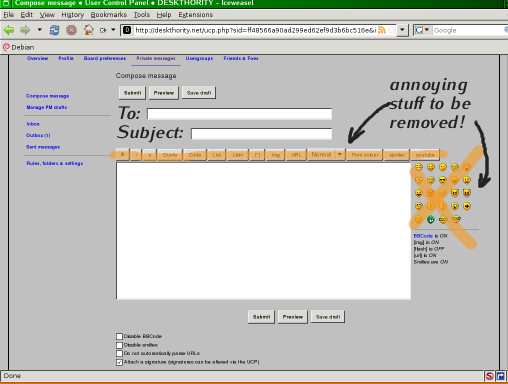
Task: Open the Extensions menu
Action: point(195,15)
